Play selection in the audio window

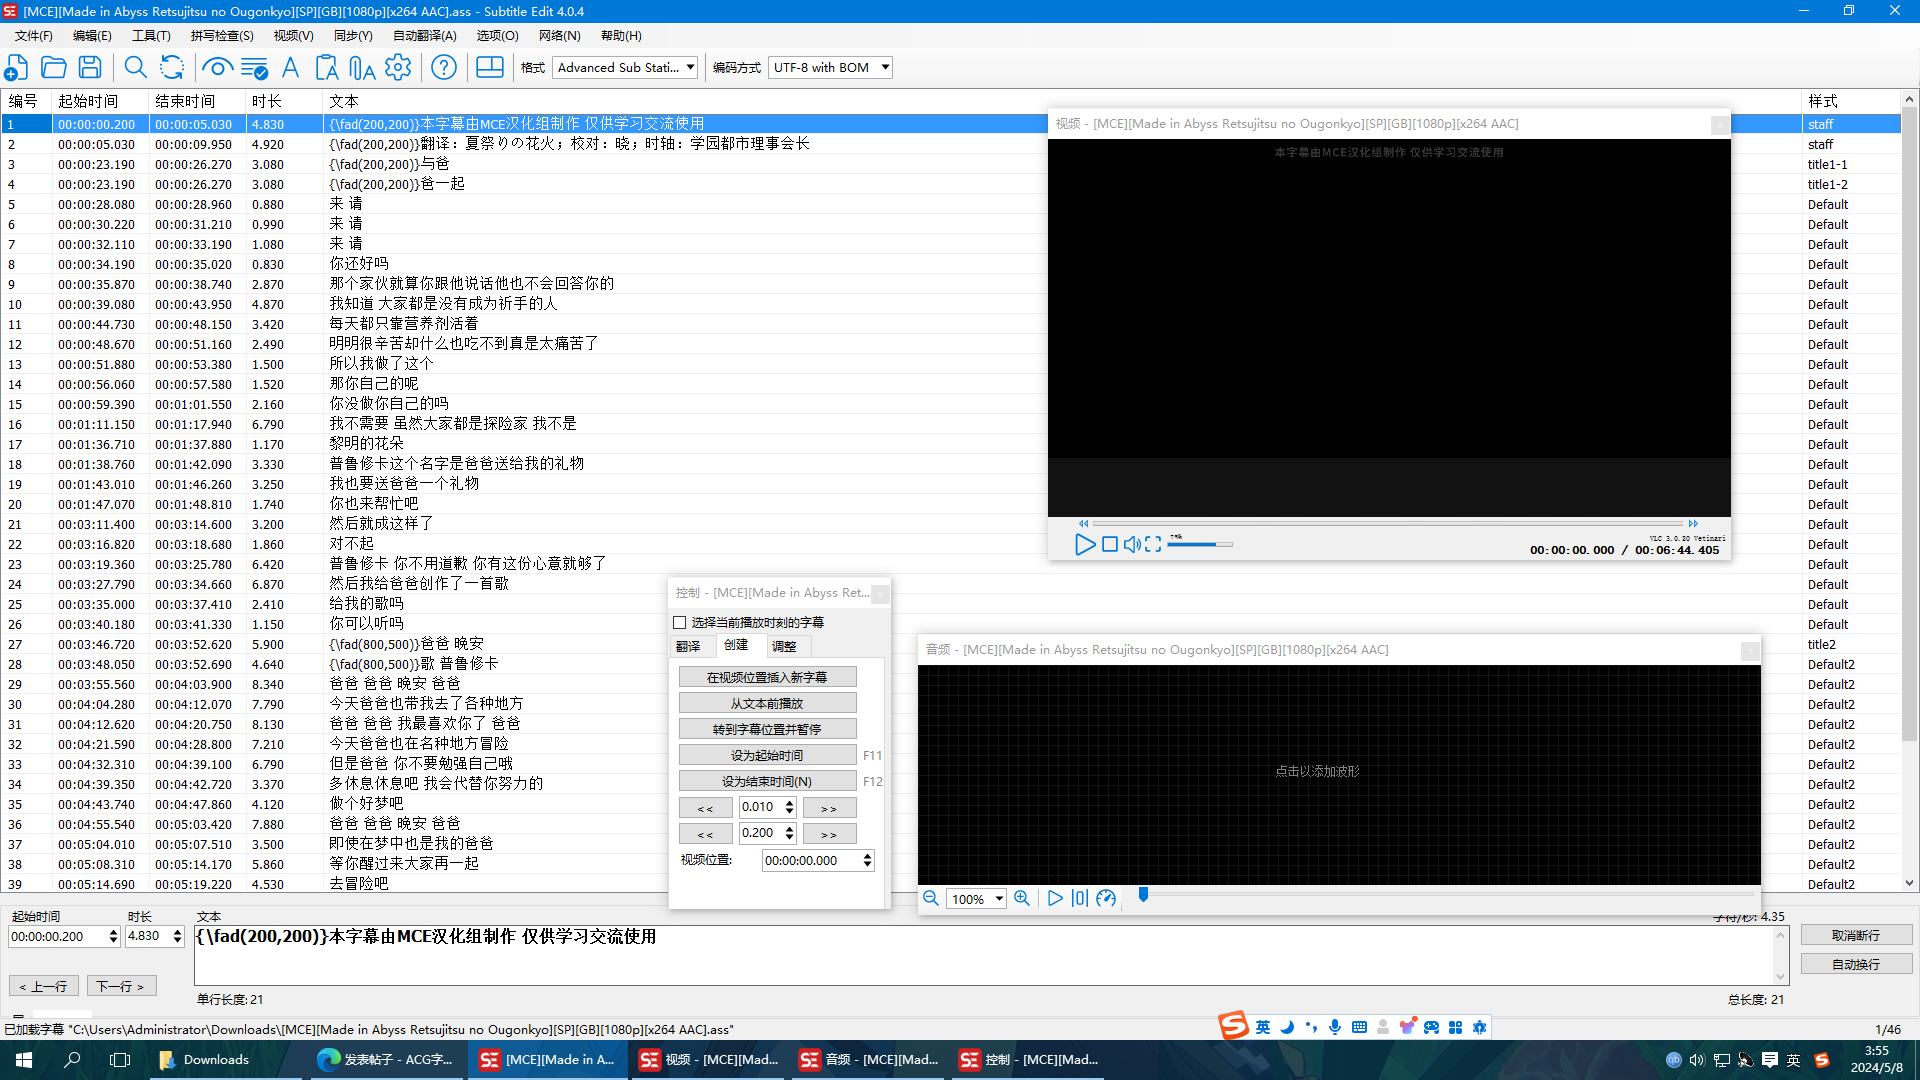click(x=1055, y=898)
